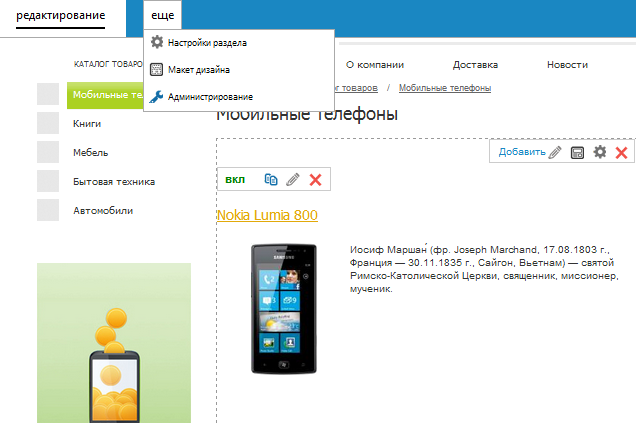Switch to the 'редактирование' tab

click(60, 17)
